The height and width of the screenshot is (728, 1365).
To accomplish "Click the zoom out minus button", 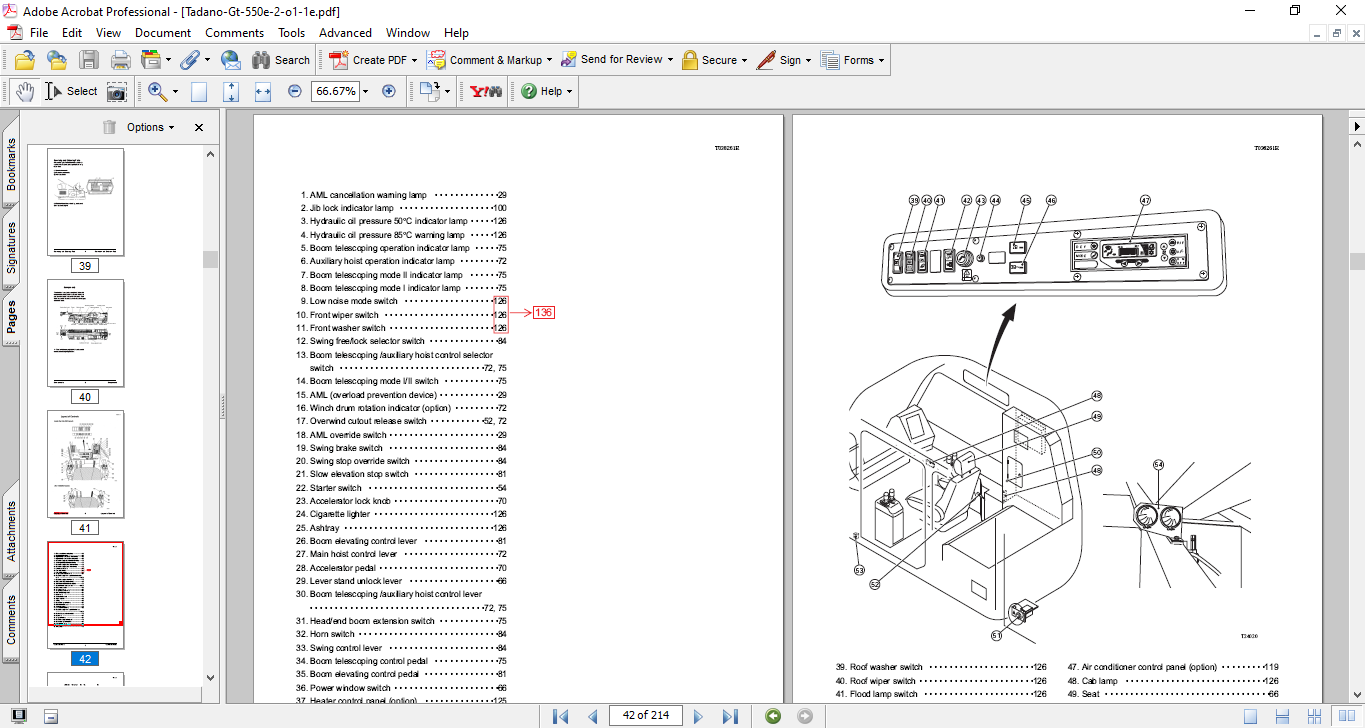I will [295, 91].
